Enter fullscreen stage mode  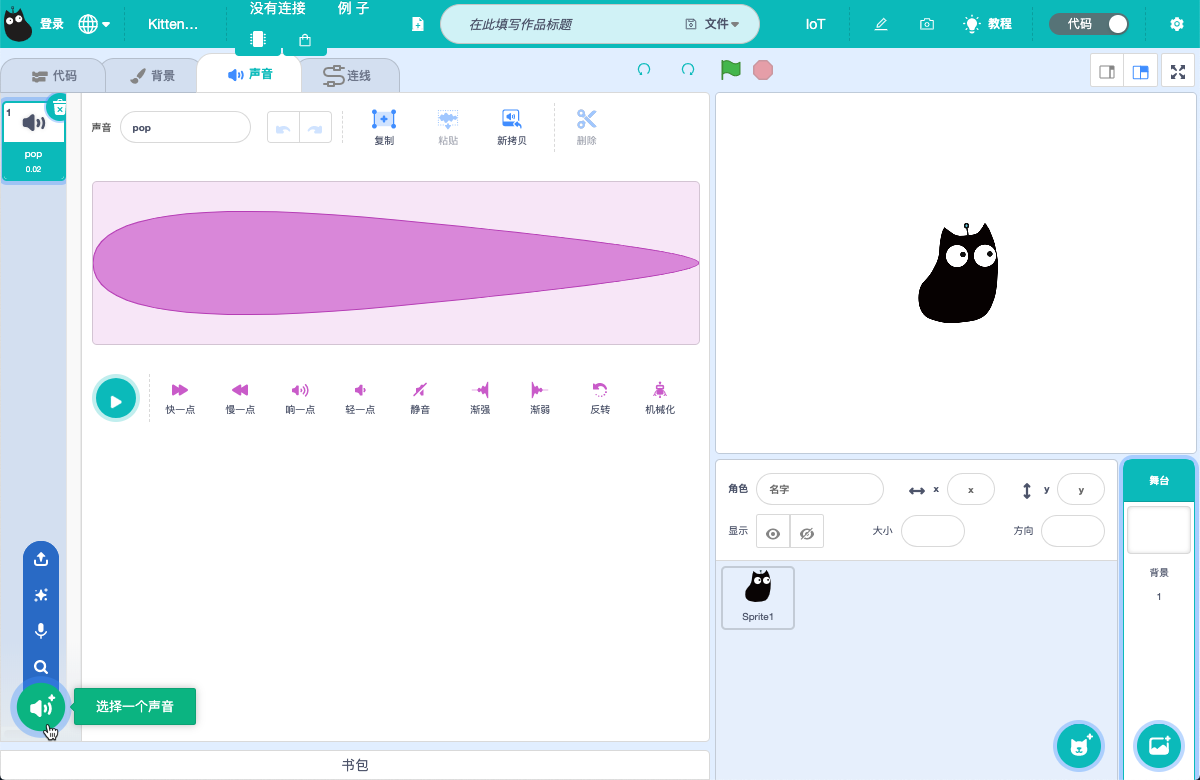coord(1178,72)
